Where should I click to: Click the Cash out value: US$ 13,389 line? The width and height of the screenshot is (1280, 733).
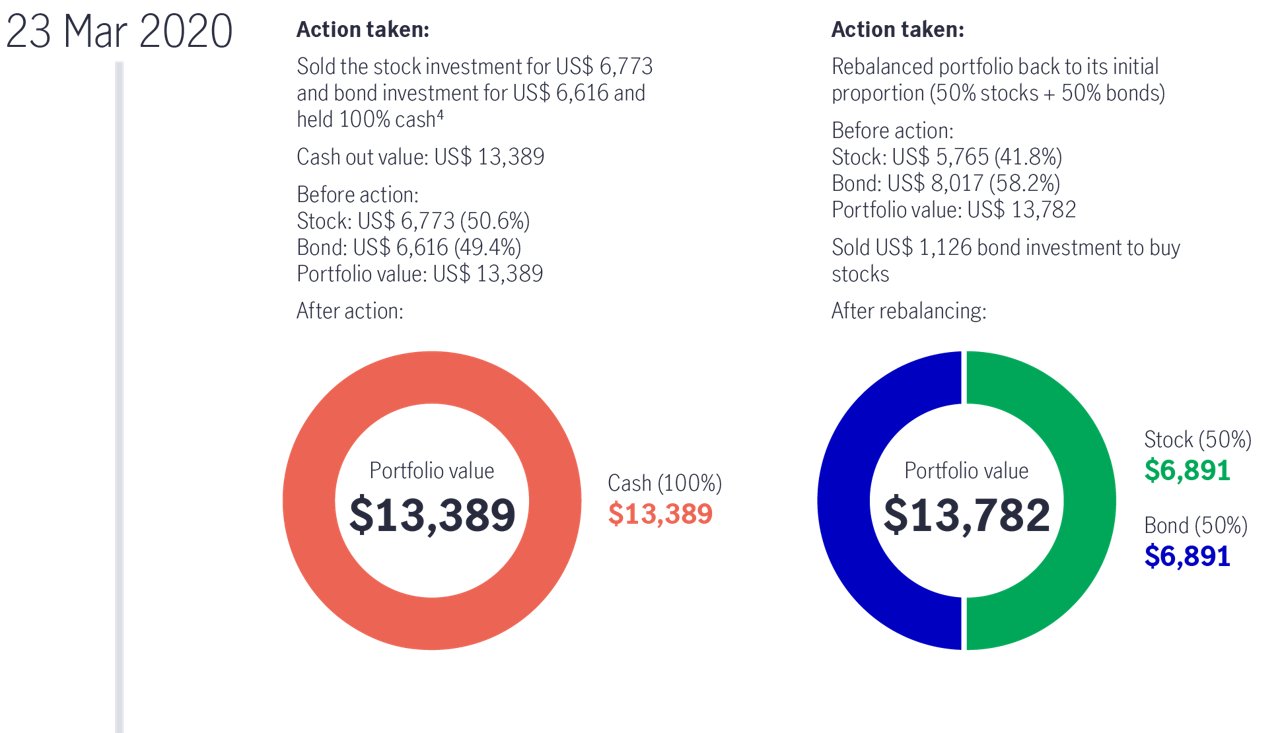420,157
